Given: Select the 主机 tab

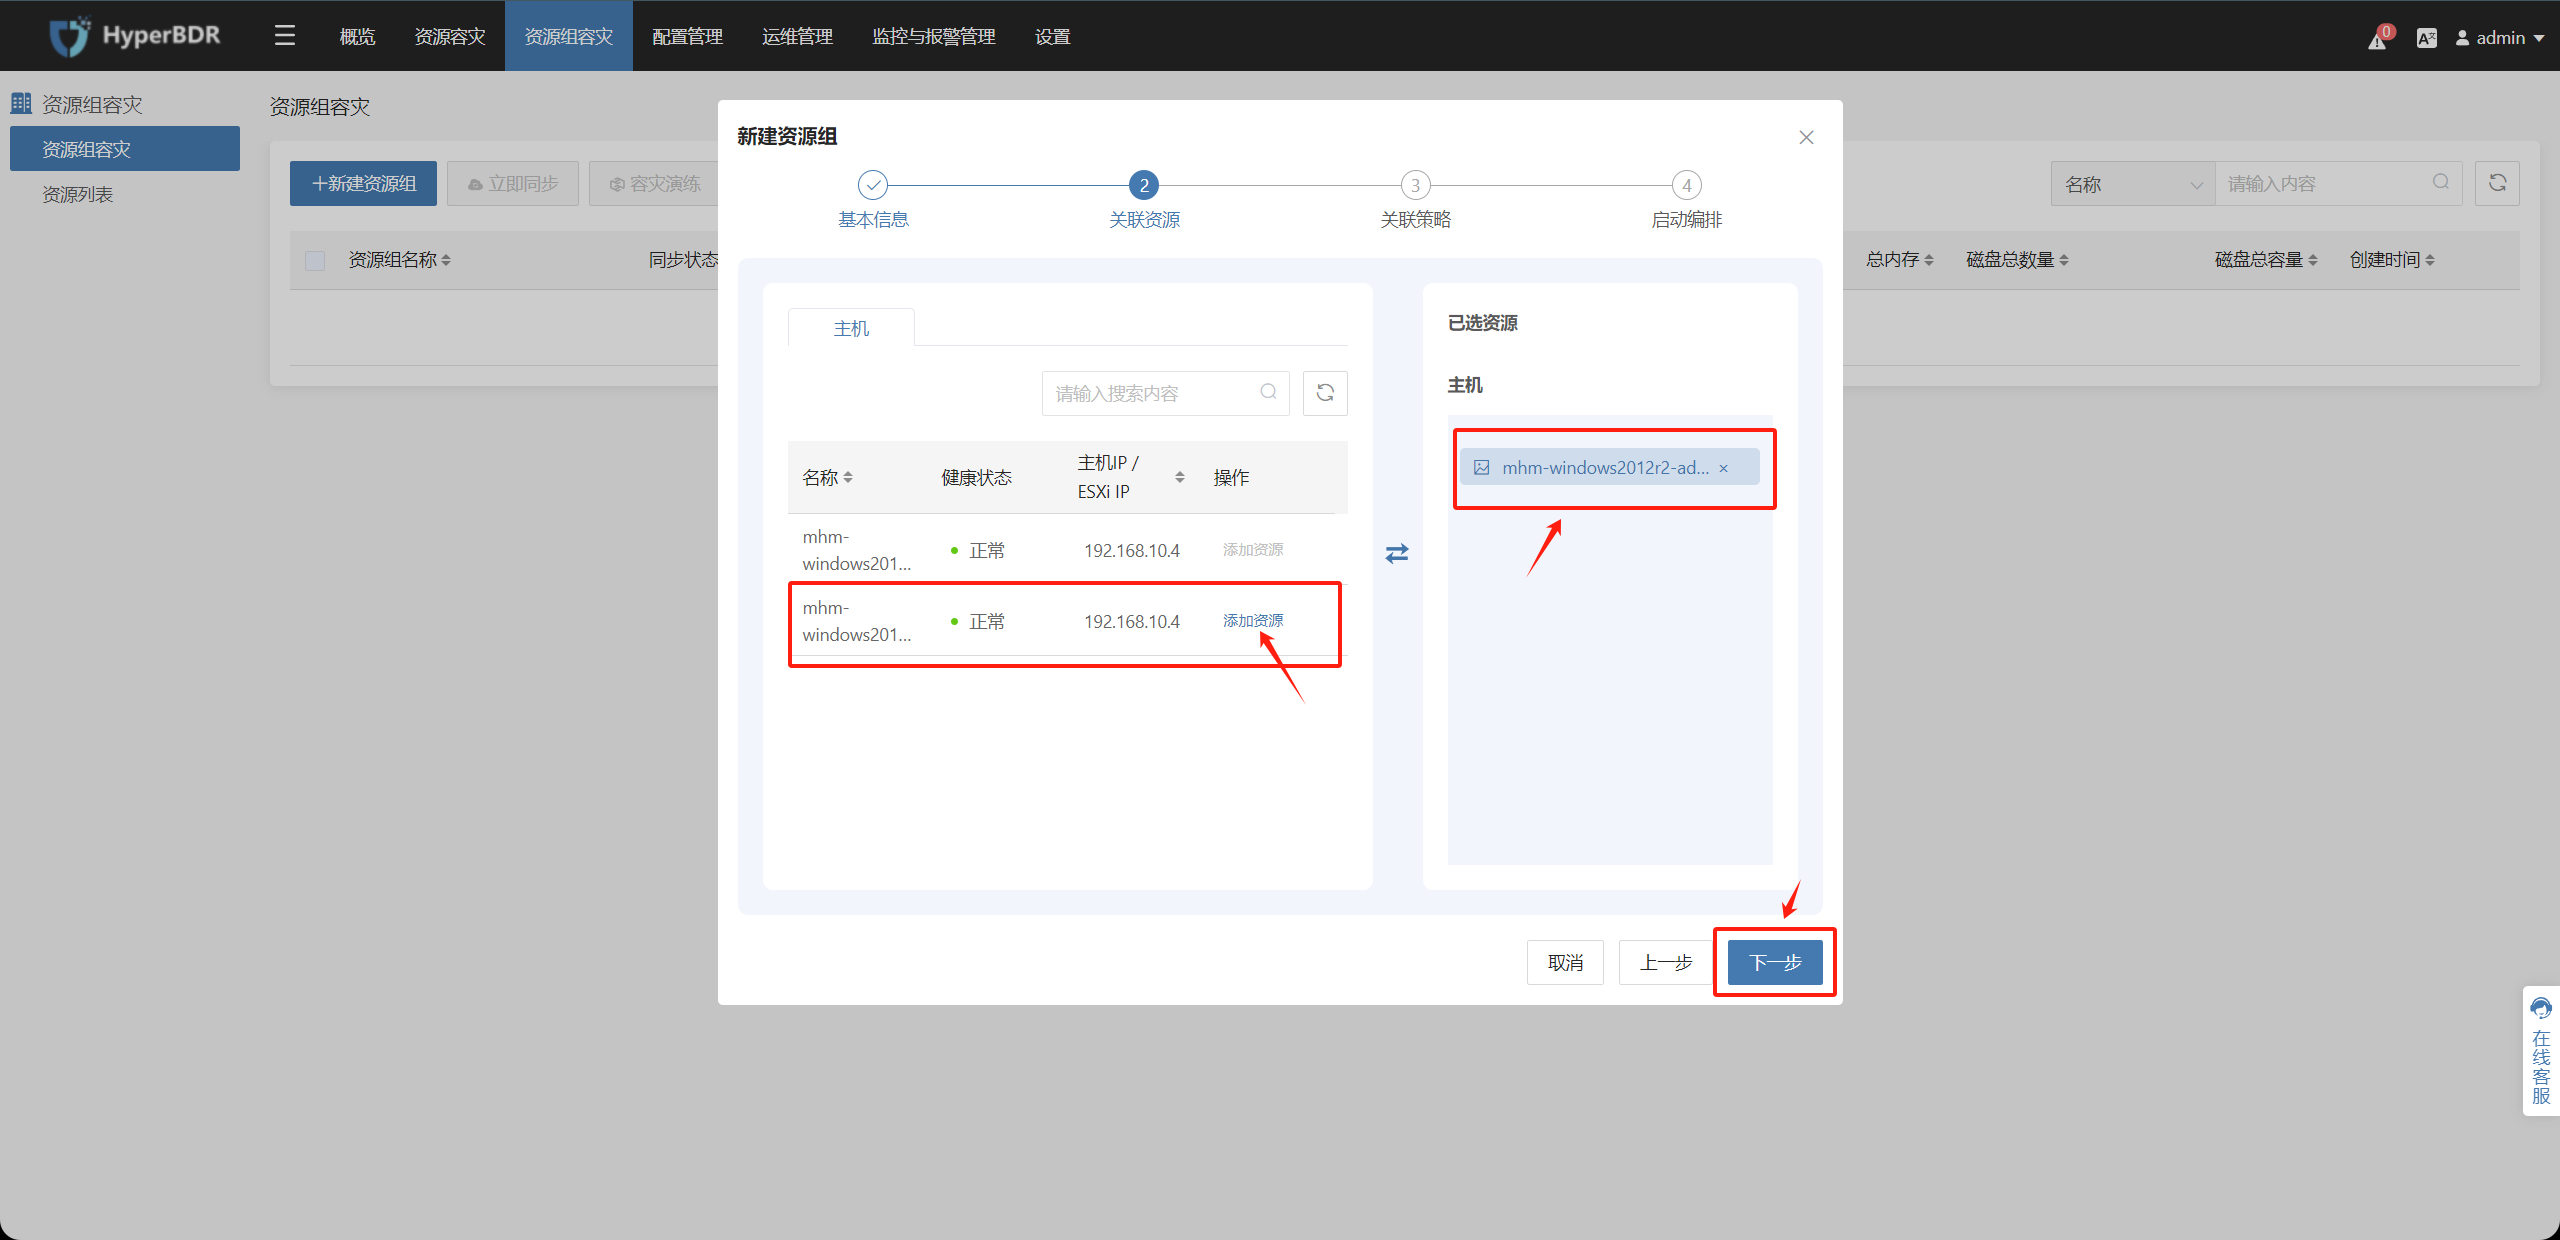Looking at the screenshot, I should pos(851,328).
